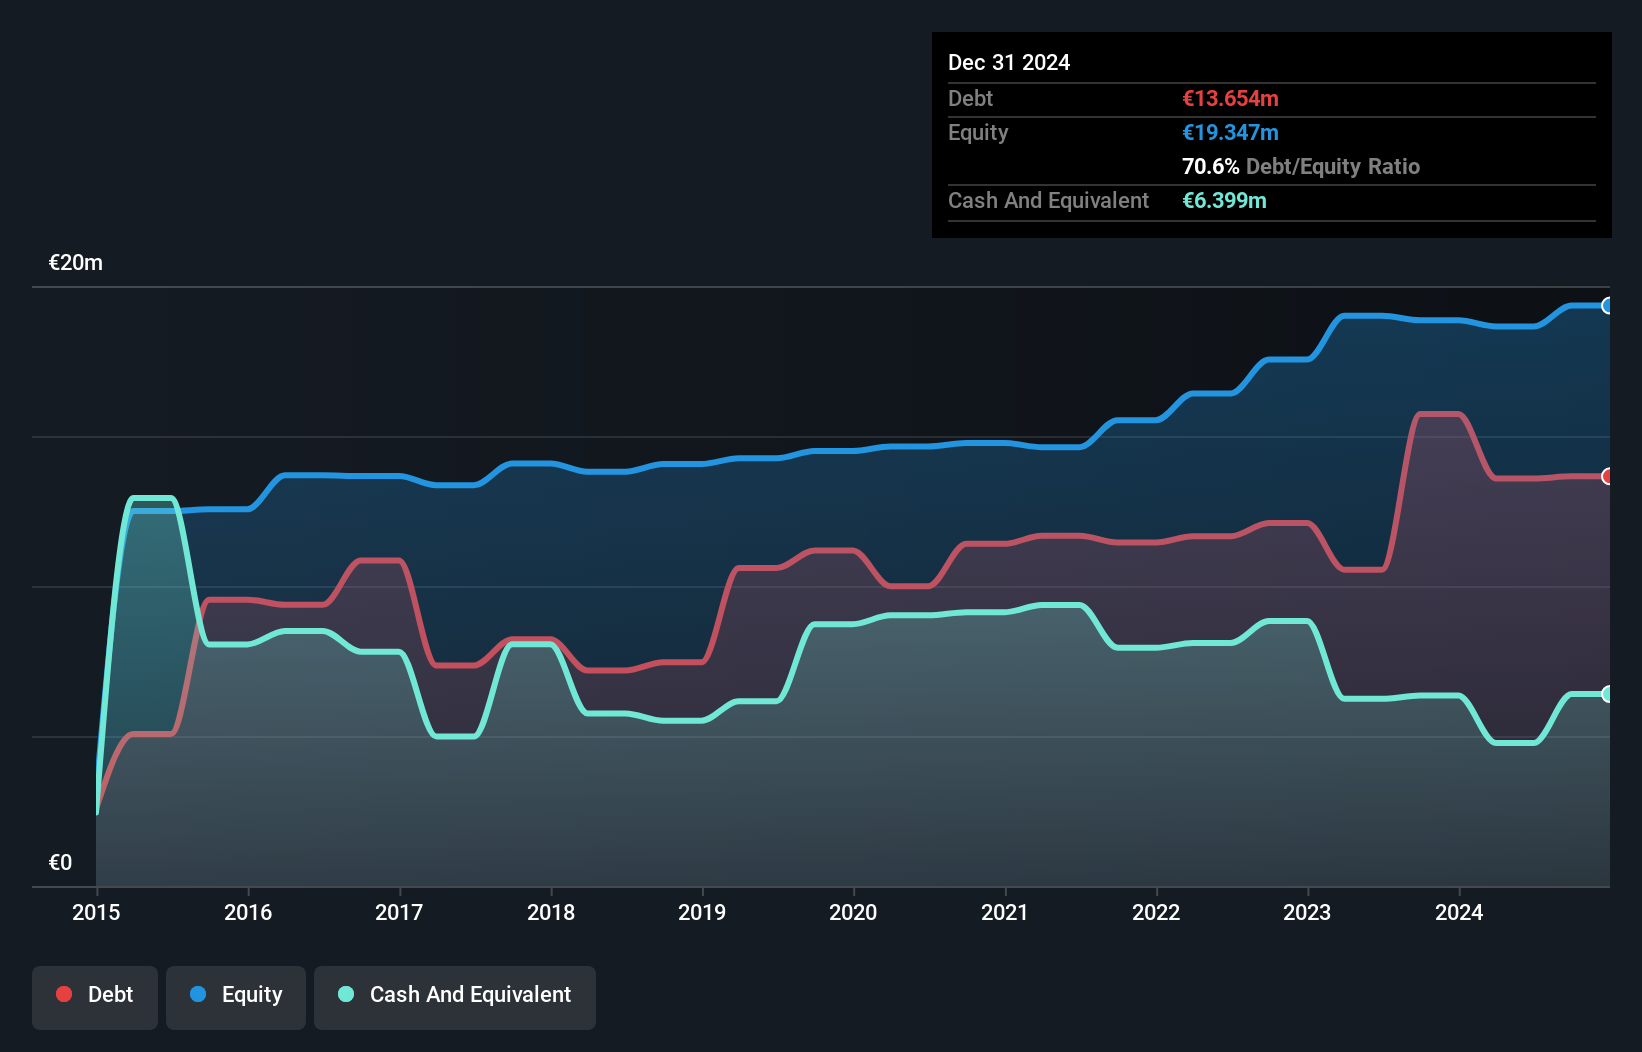Screen dimensions: 1642x1052
Task: Click the Dec 31 2024 tooltip date
Action: coord(1009,62)
